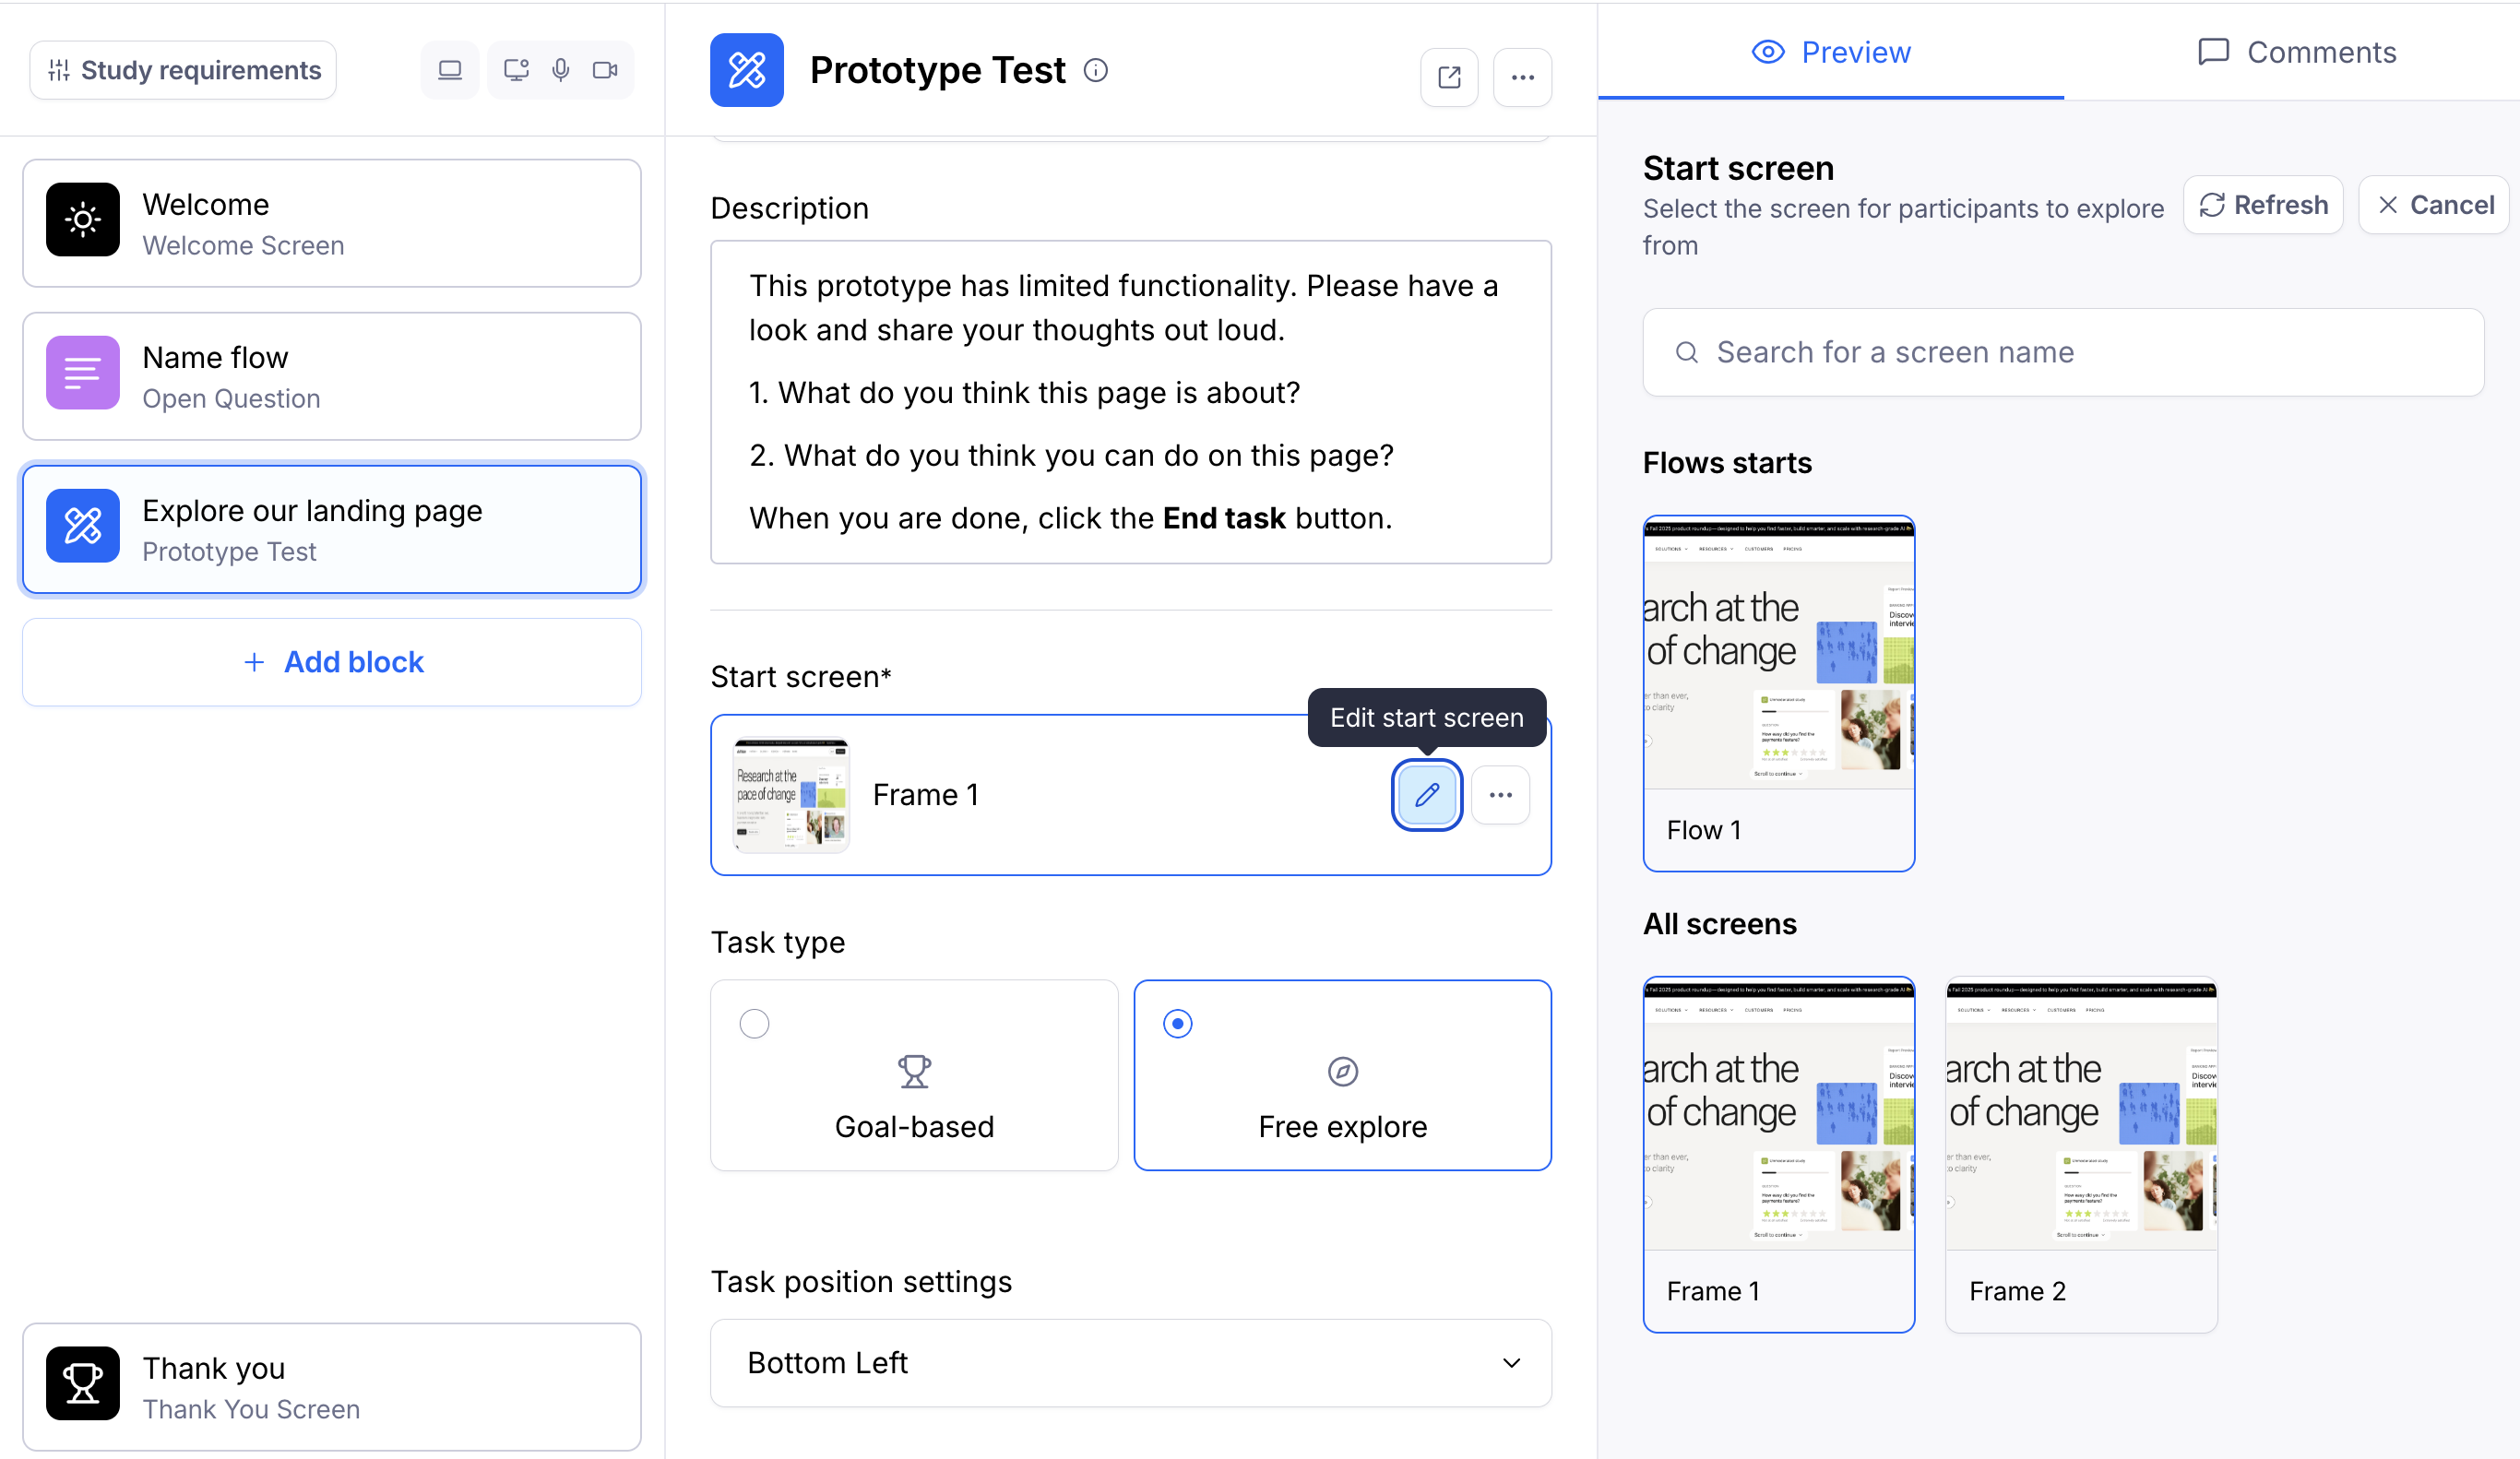Cancel the start screen selection
Image resolution: width=2520 pixels, height=1459 pixels.
[2434, 205]
